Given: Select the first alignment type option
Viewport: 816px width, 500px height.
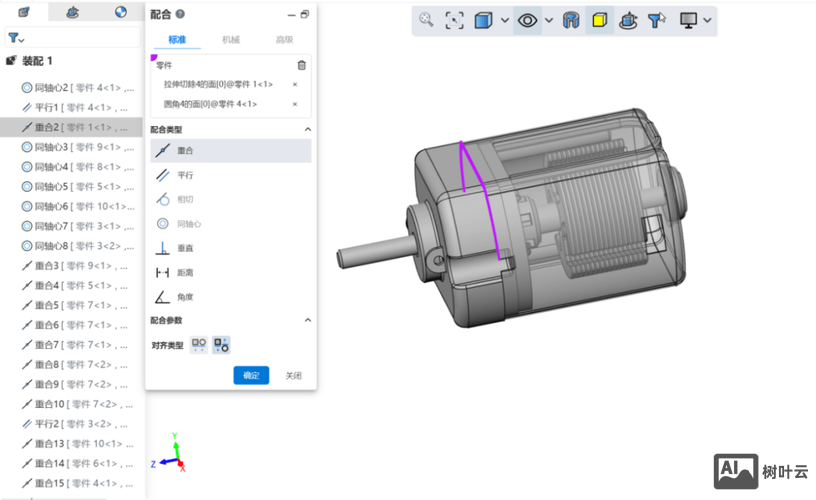Looking at the screenshot, I should 199,344.
